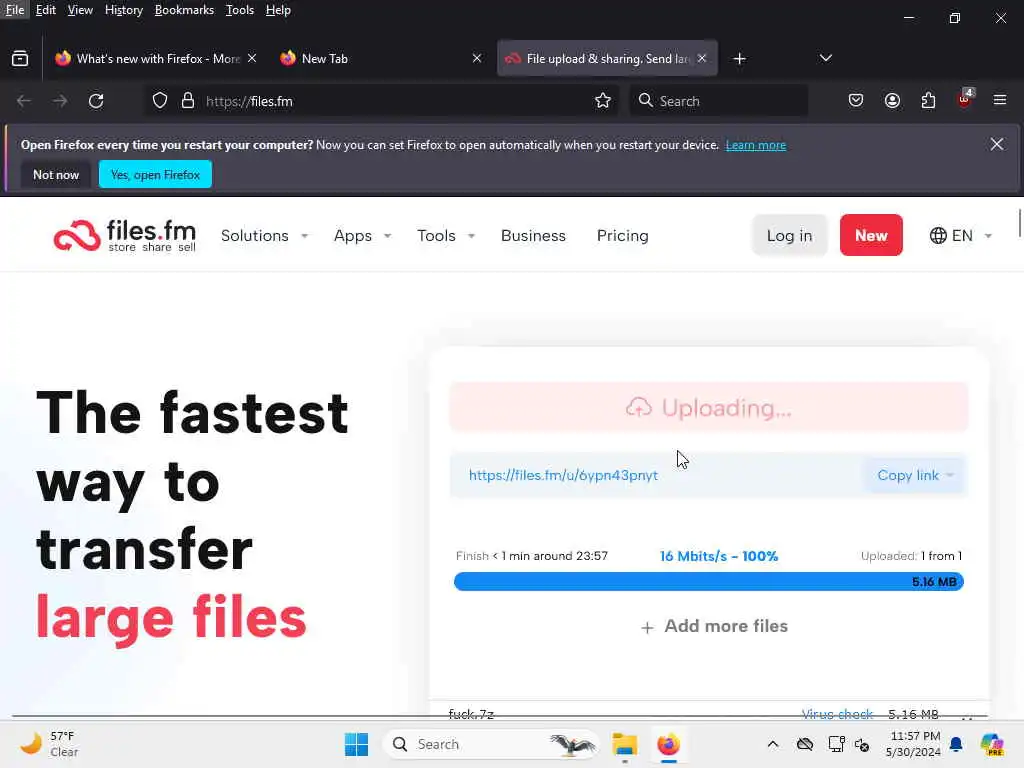Screen dimensions: 1024x768
Task: Switch to New Tab tab
Action: pos(381,59)
